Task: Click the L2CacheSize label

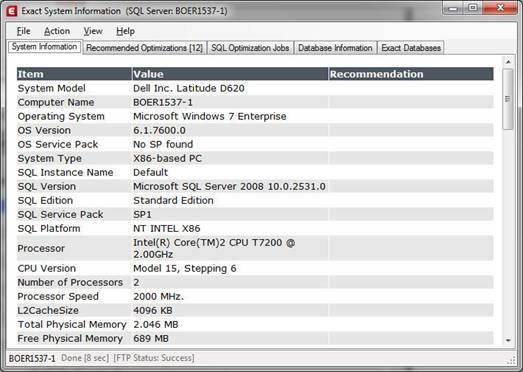Action: (x=48, y=311)
